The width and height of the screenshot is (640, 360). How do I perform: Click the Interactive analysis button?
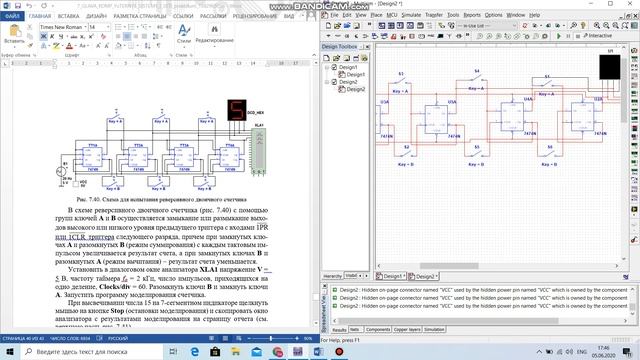(597, 36)
